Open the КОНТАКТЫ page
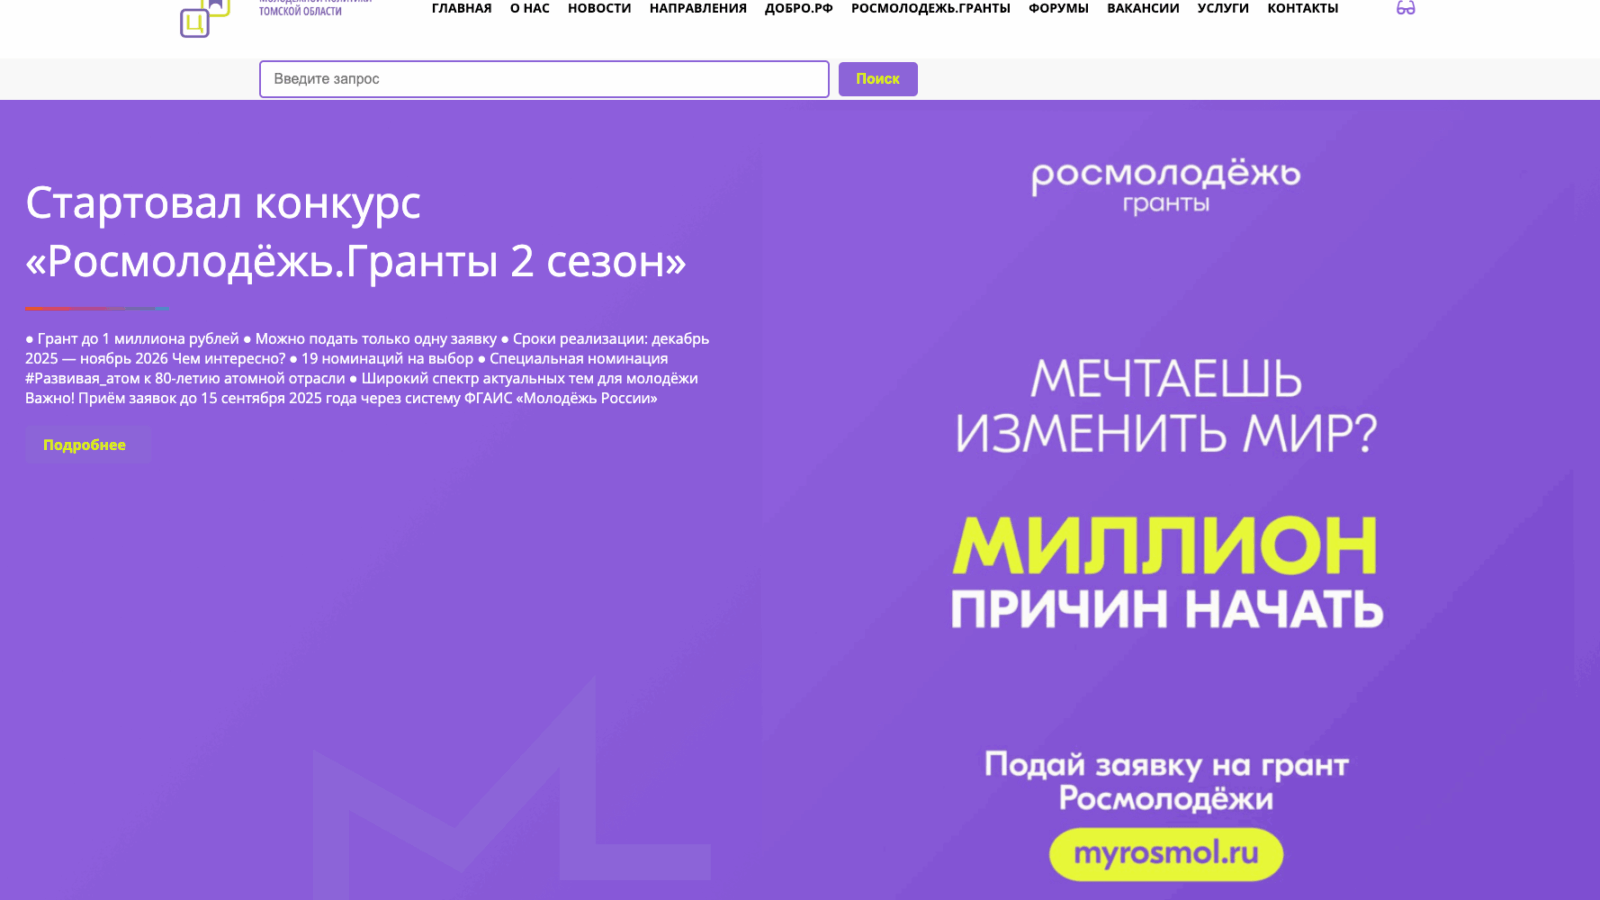Viewport: 1600px width, 900px height. [x=1303, y=8]
